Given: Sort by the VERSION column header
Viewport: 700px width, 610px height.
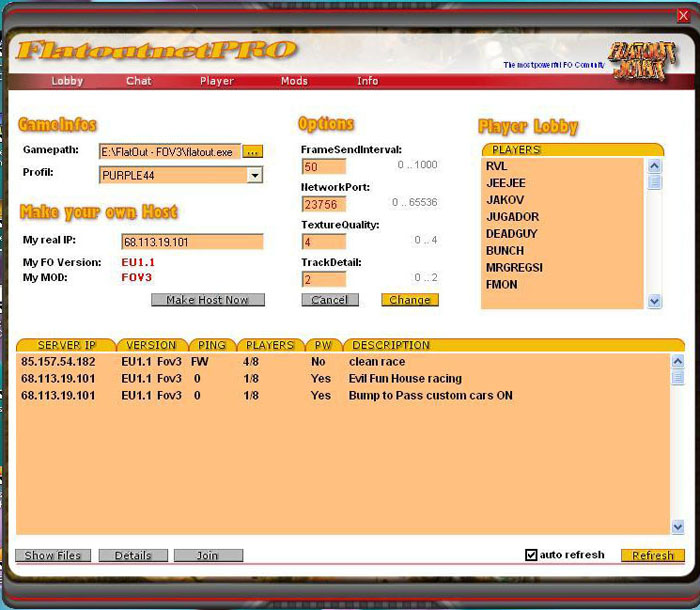Looking at the screenshot, I should pyautogui.click(x=152, y=345).
